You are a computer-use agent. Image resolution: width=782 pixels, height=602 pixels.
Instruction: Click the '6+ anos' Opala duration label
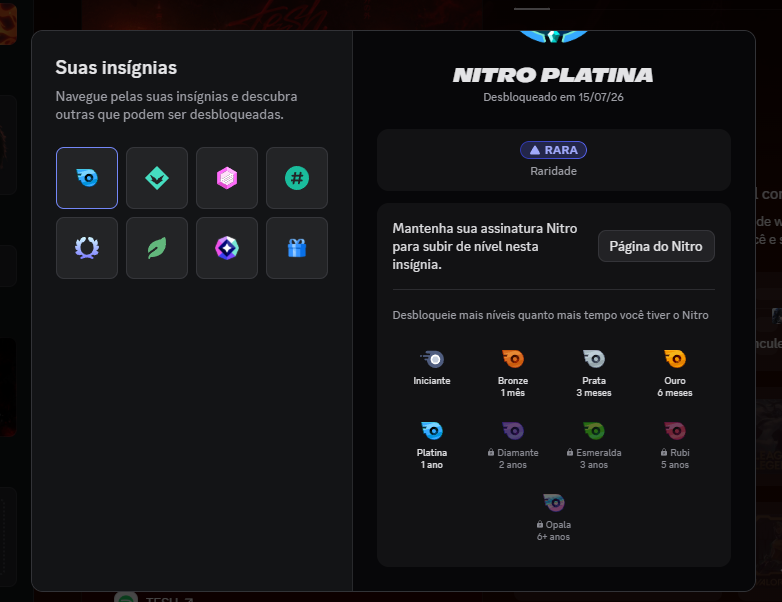tap(554, 537)
